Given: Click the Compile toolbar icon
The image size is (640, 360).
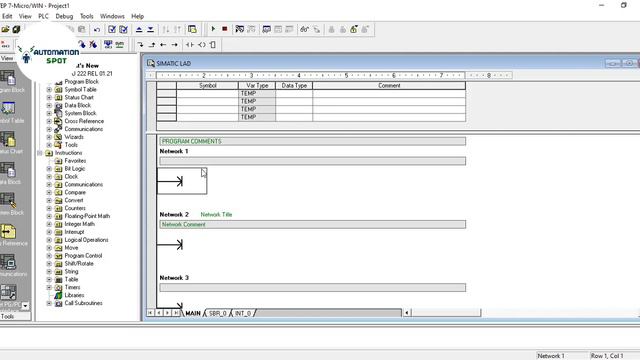Looking at the screenshot, I should [x=112, y=29].
